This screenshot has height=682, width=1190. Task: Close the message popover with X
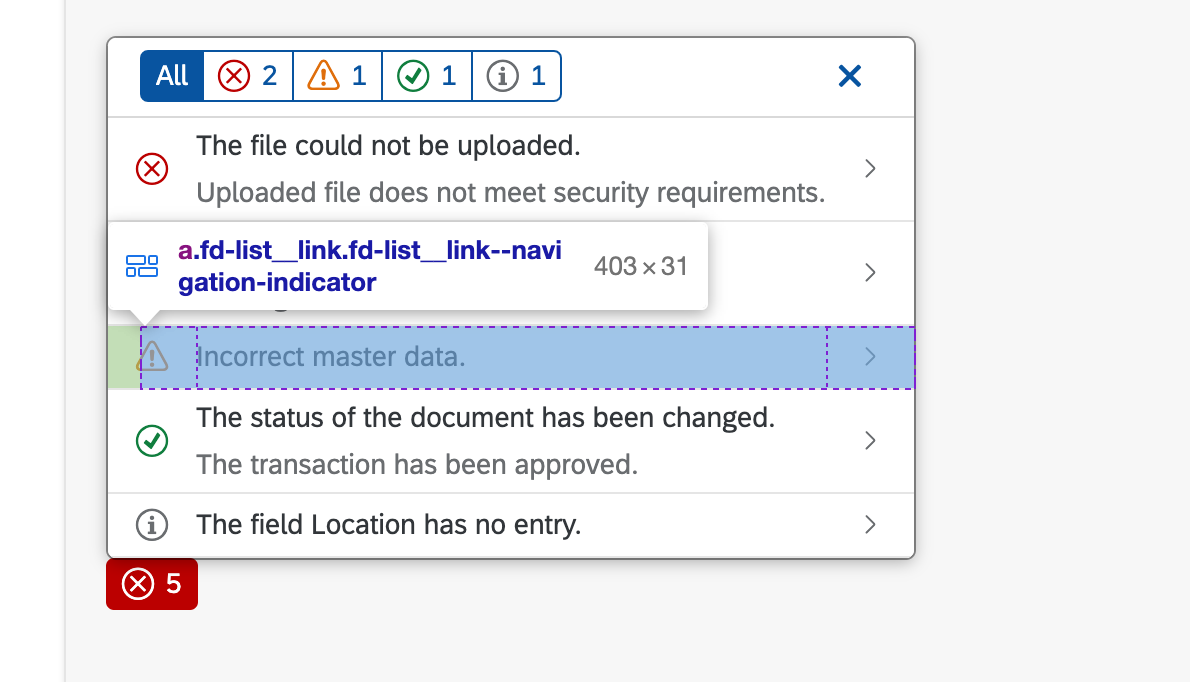(x=850, y=76)
